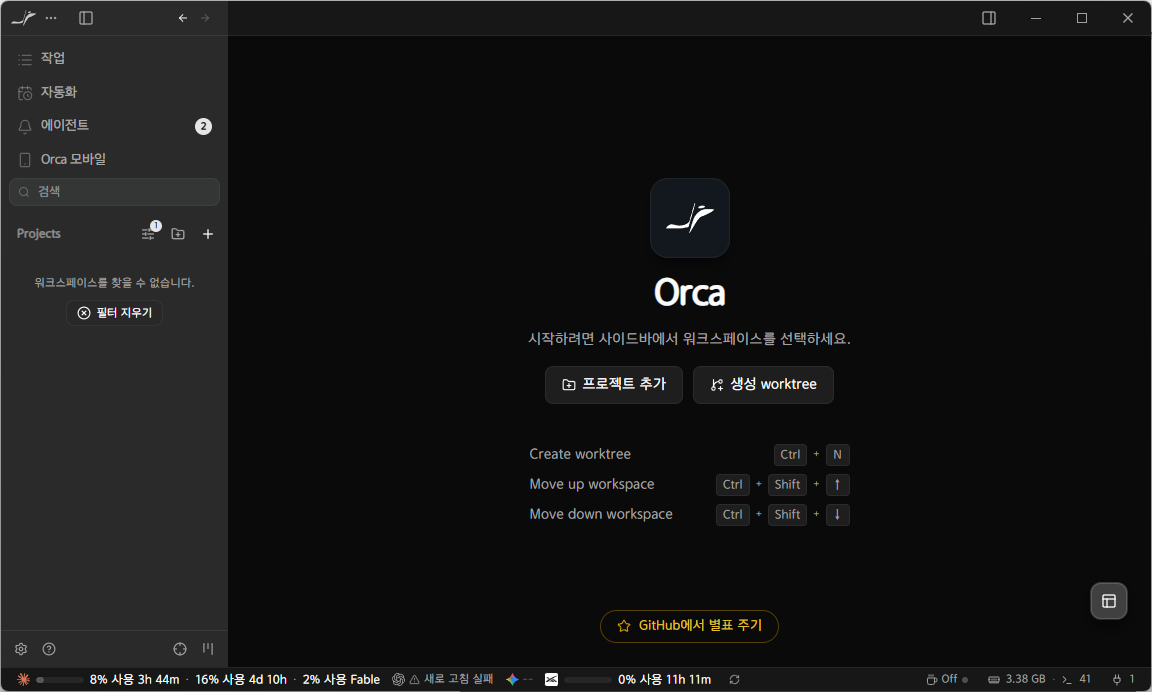Viewport: 1152px width, 692px height.
Task: Click the N key badge
Action: click(x=838, y=455)
